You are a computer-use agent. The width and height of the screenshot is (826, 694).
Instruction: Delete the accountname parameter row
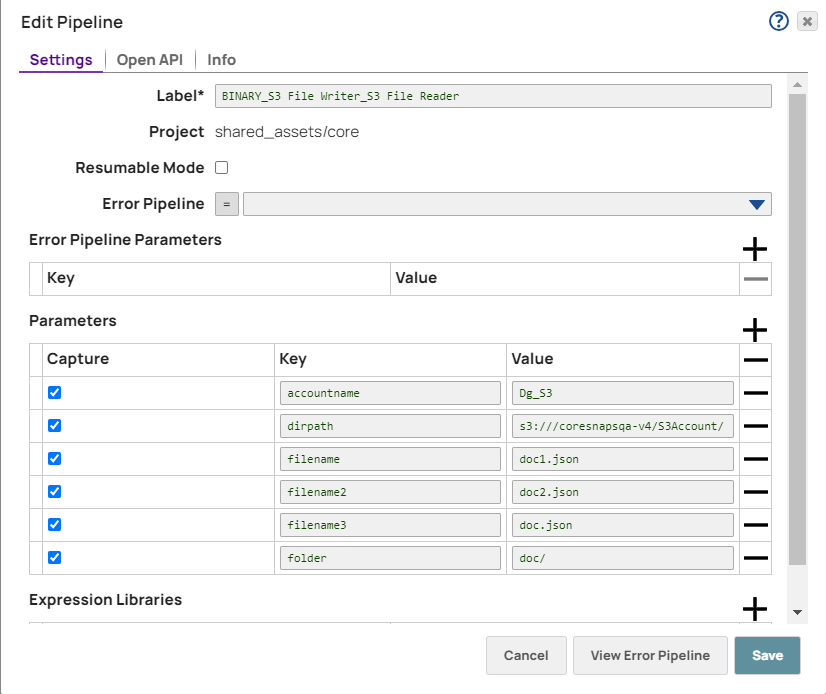pos(756,393)
